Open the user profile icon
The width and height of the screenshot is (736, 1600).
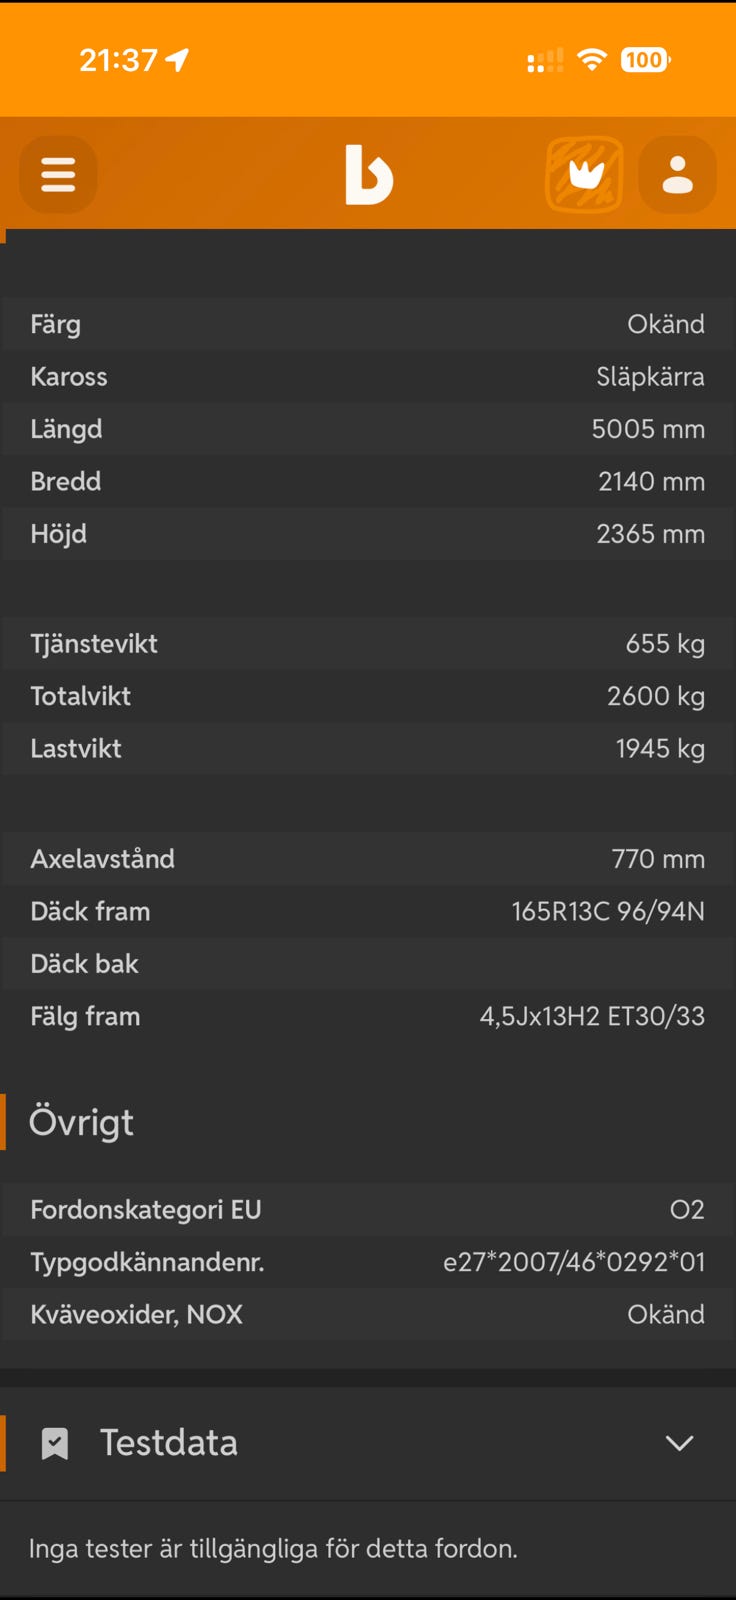click(677, 175)
